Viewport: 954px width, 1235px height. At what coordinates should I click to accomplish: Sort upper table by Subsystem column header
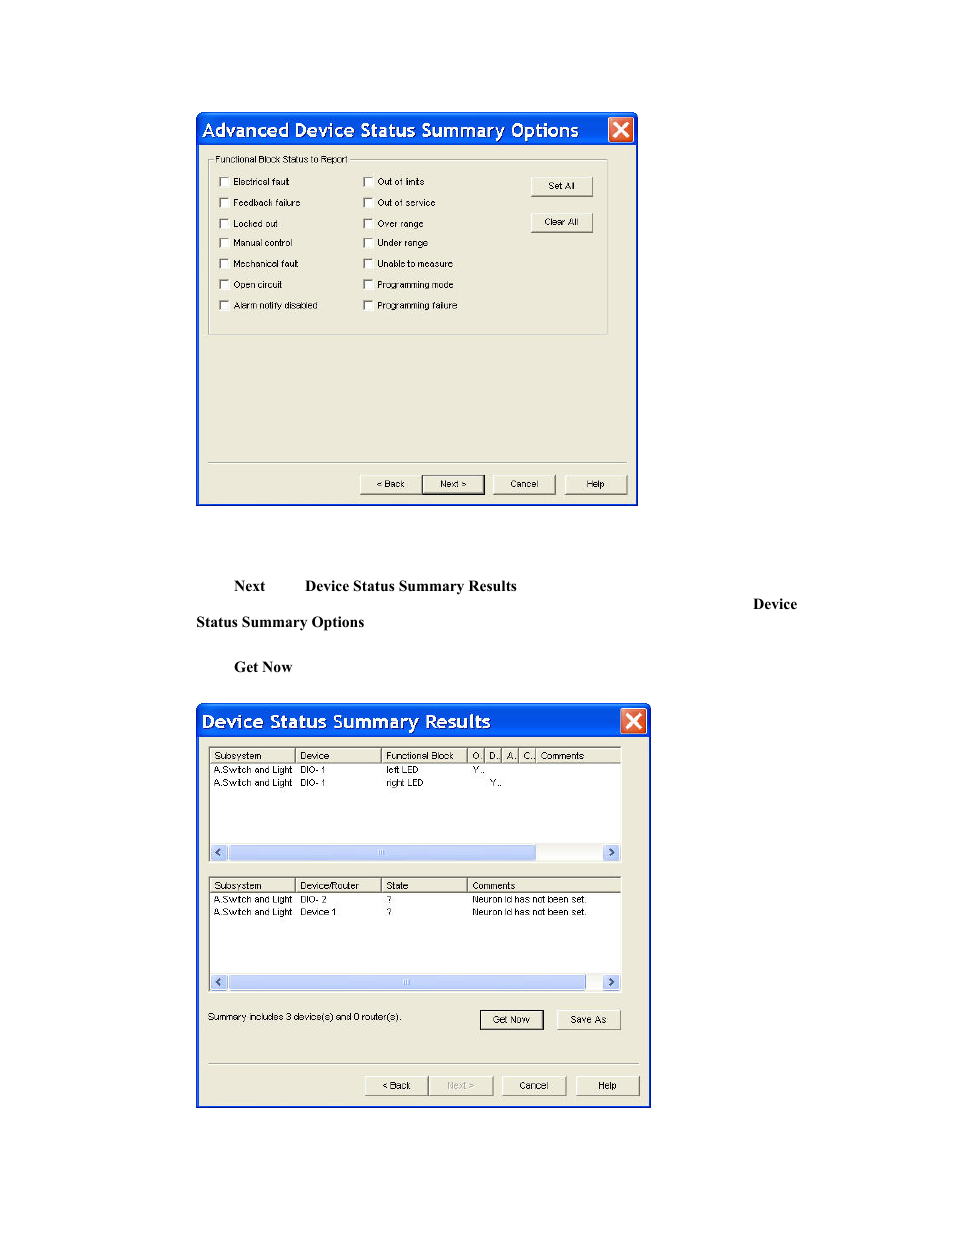coord(252,756)
